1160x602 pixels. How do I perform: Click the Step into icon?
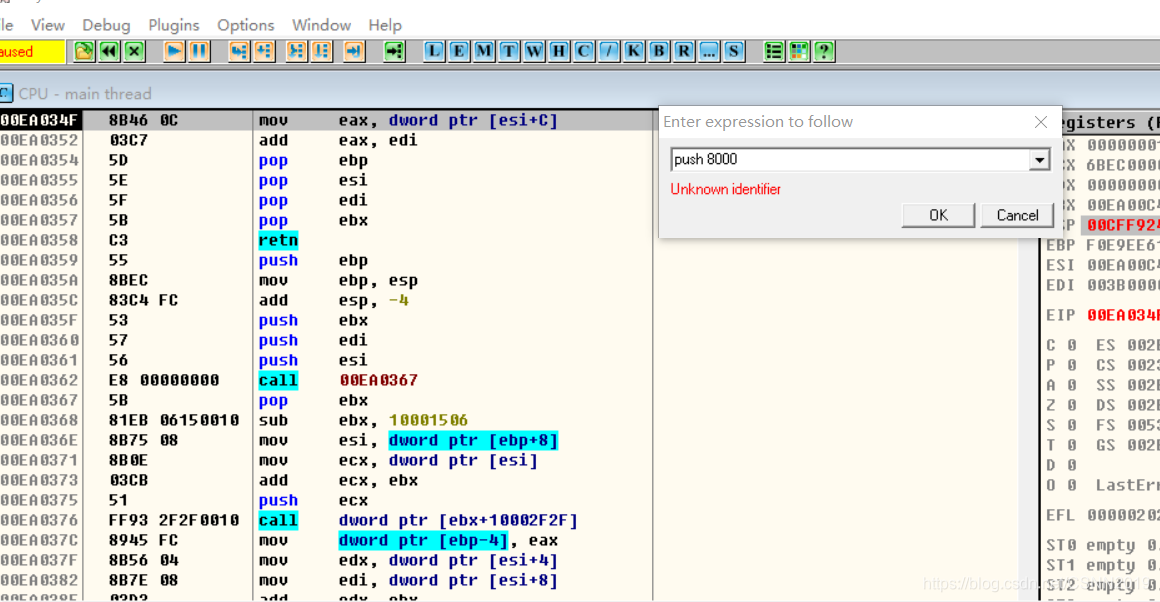pos(239,52)
